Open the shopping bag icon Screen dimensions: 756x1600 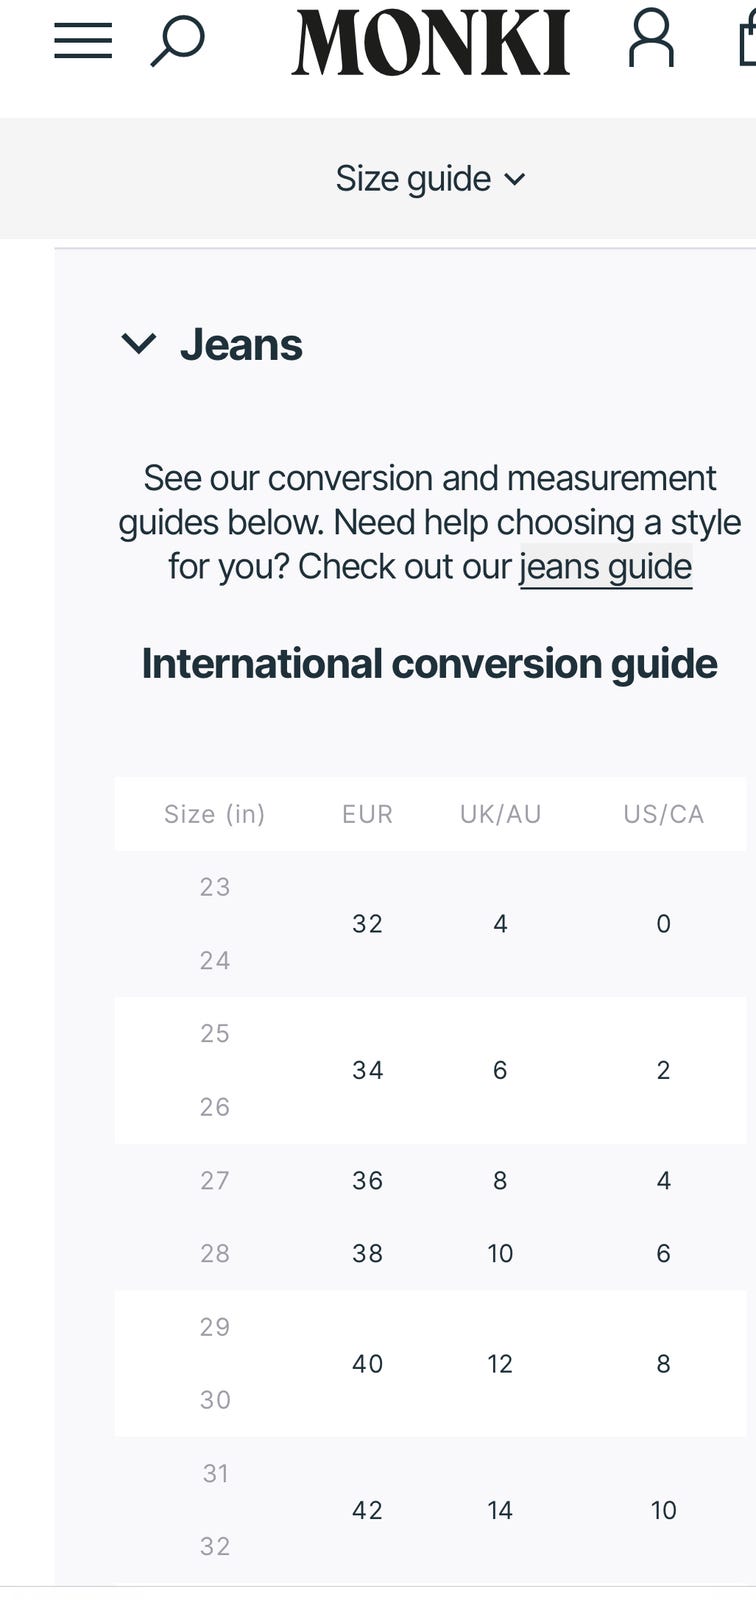[746, 40]
